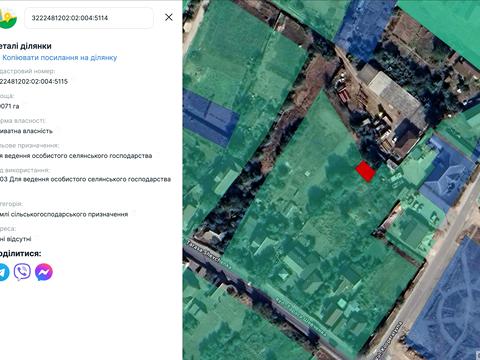Click the 'ватна власність' ownership value

click(26, 131)
